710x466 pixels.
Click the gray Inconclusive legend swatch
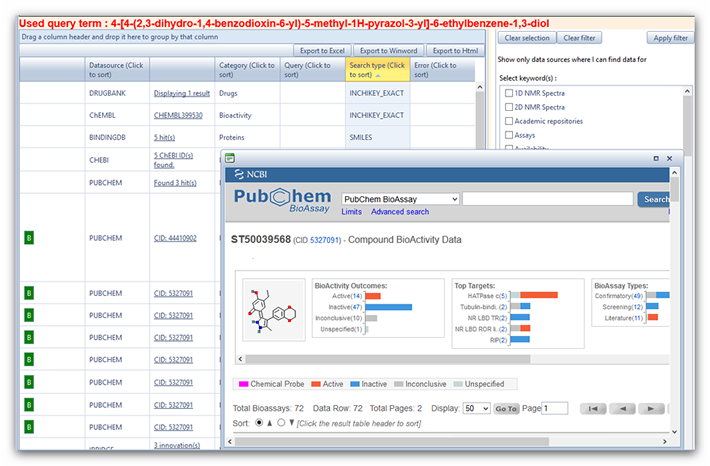click(x=398, y=384)
